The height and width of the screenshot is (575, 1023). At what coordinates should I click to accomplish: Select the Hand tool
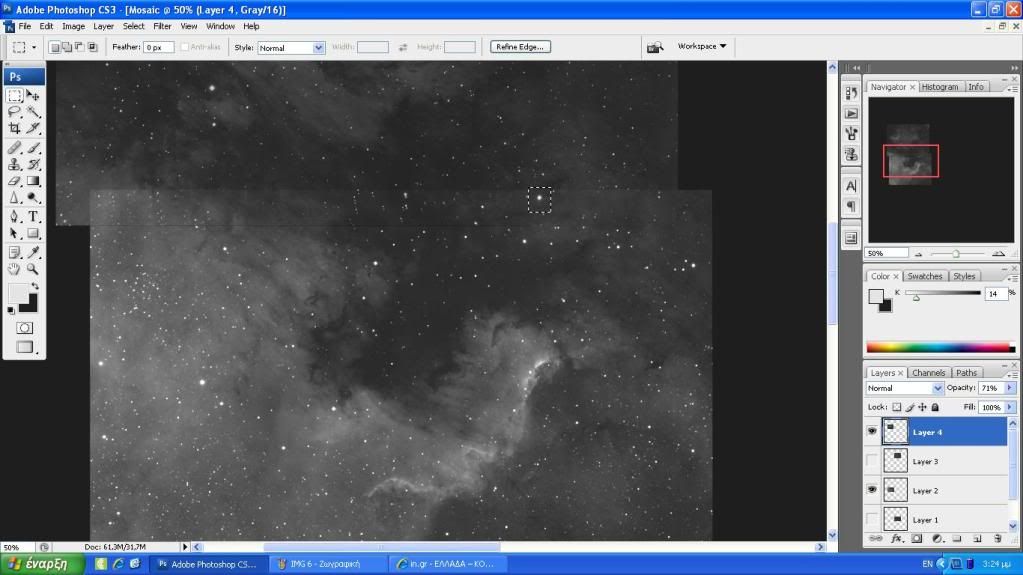[14, 269]
